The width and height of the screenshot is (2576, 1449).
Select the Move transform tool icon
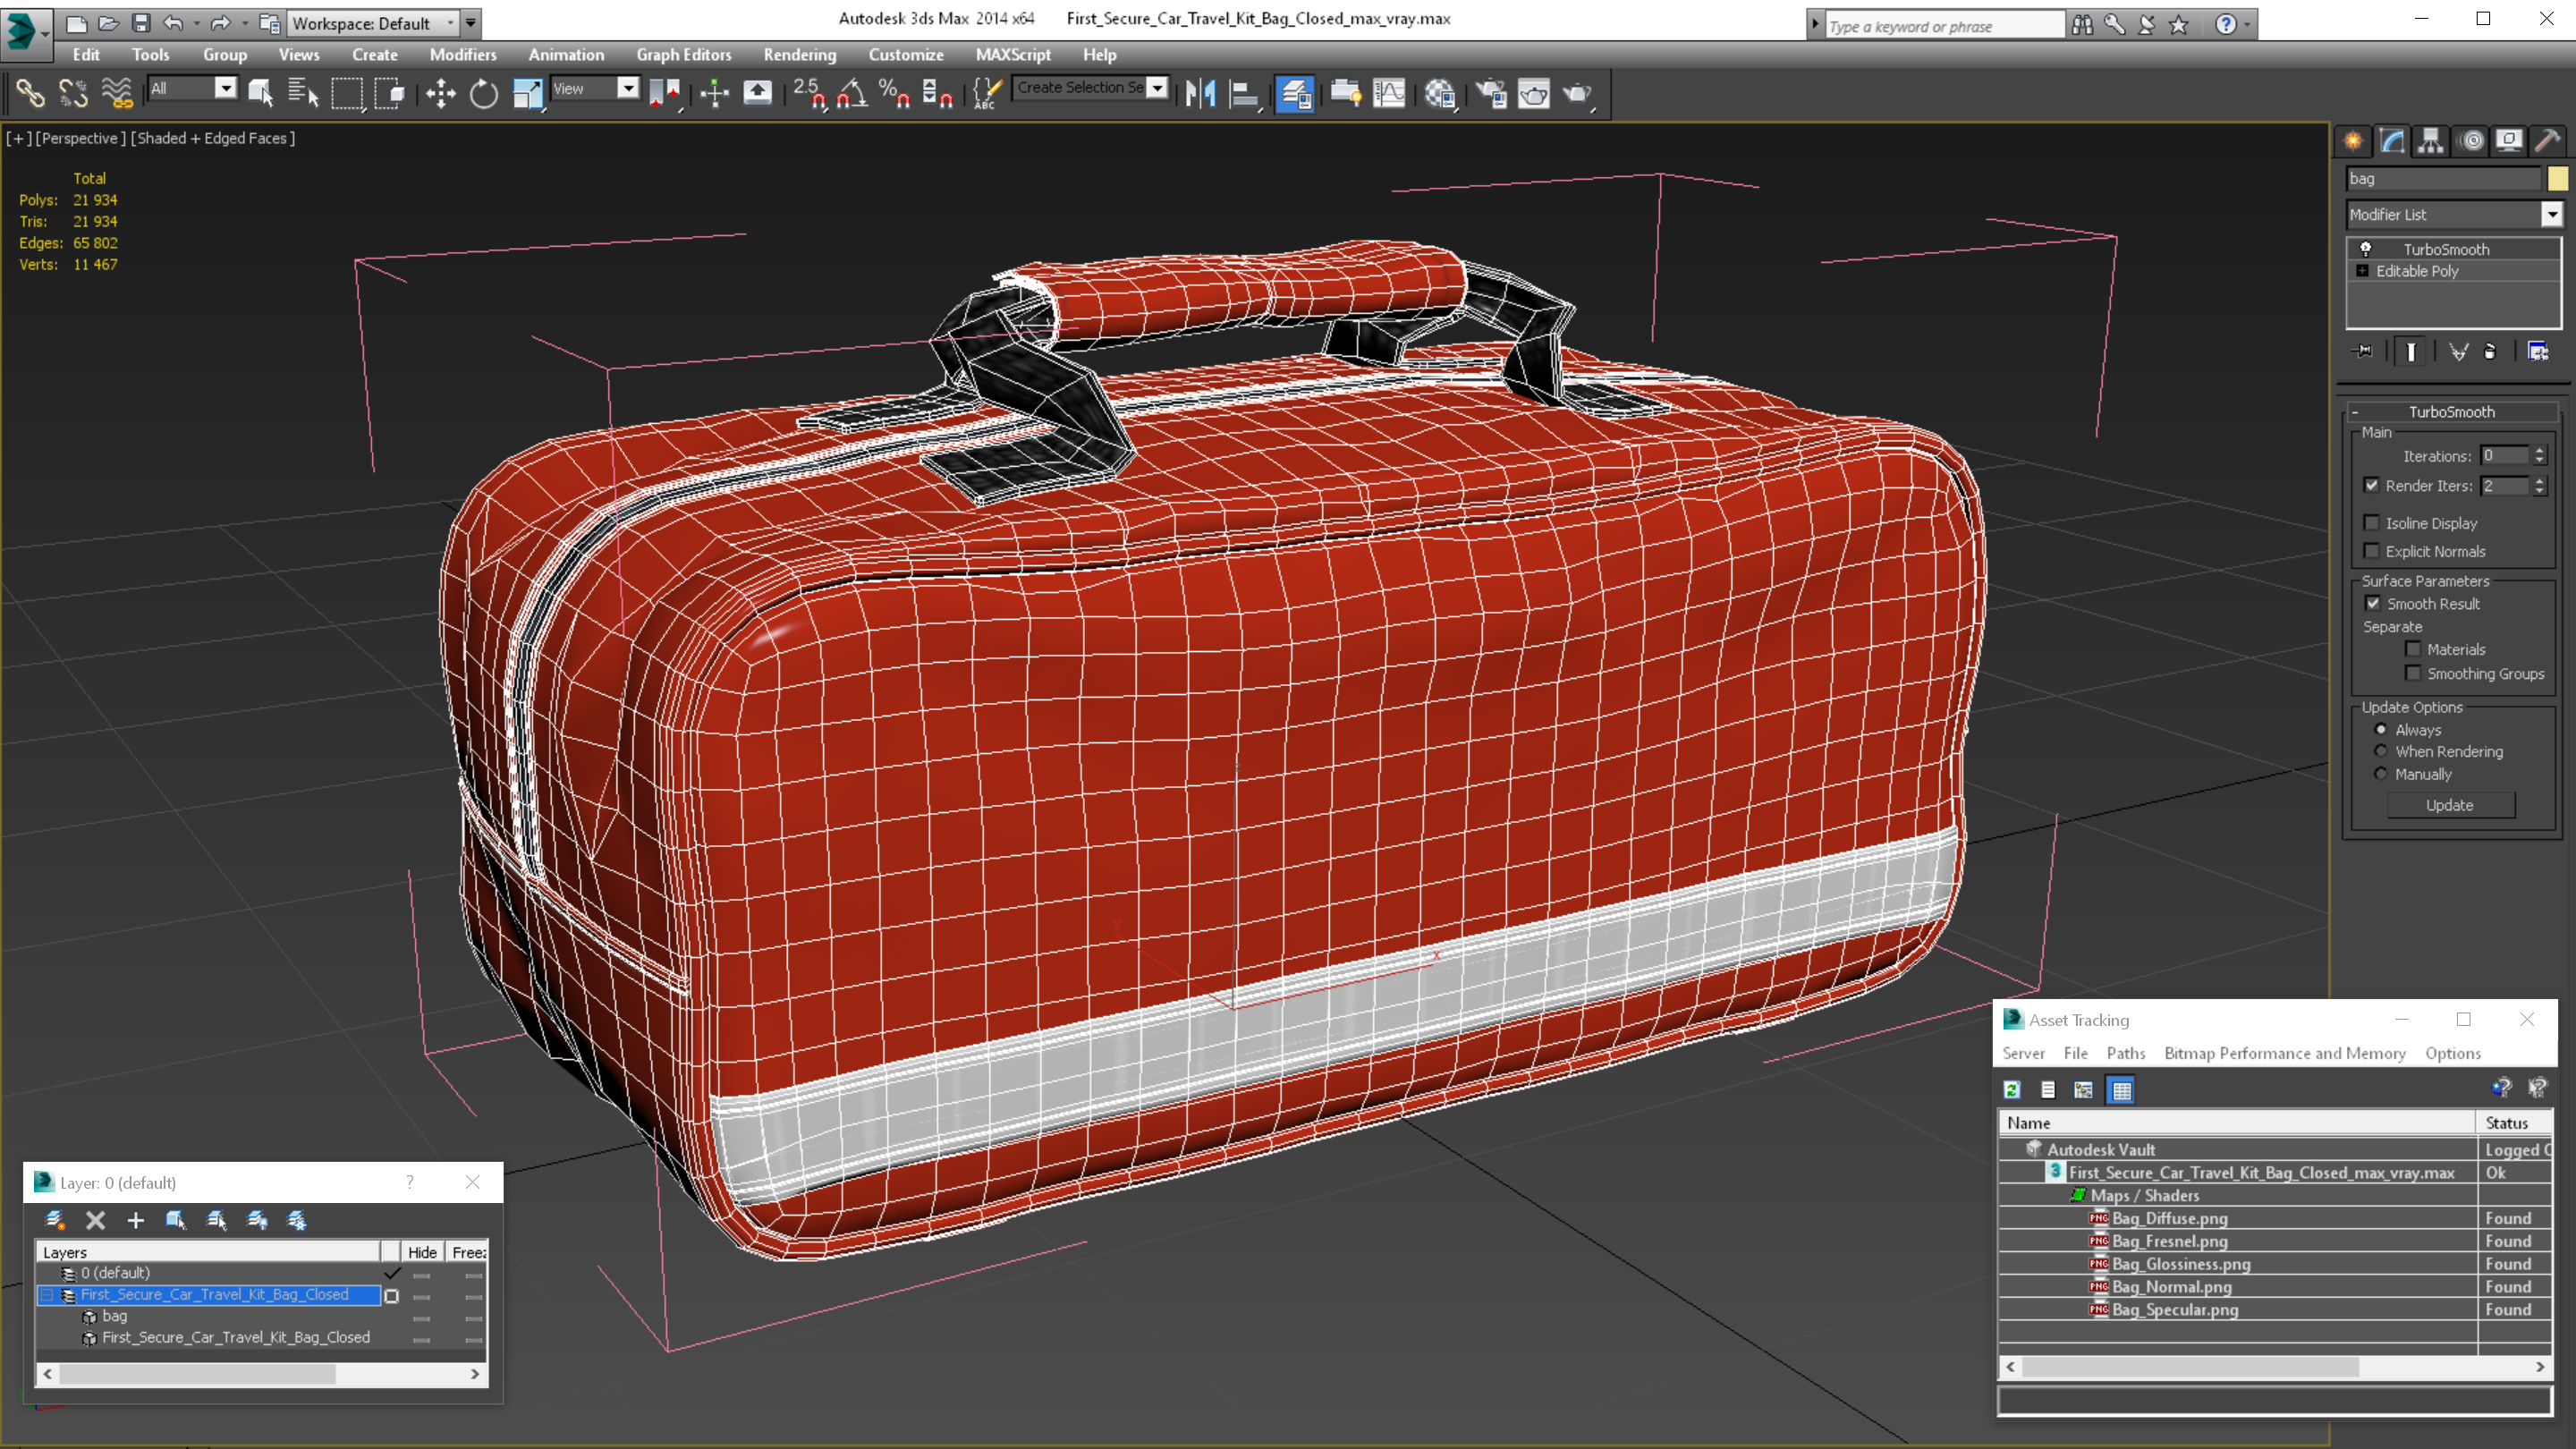click(x=439, y=94)
